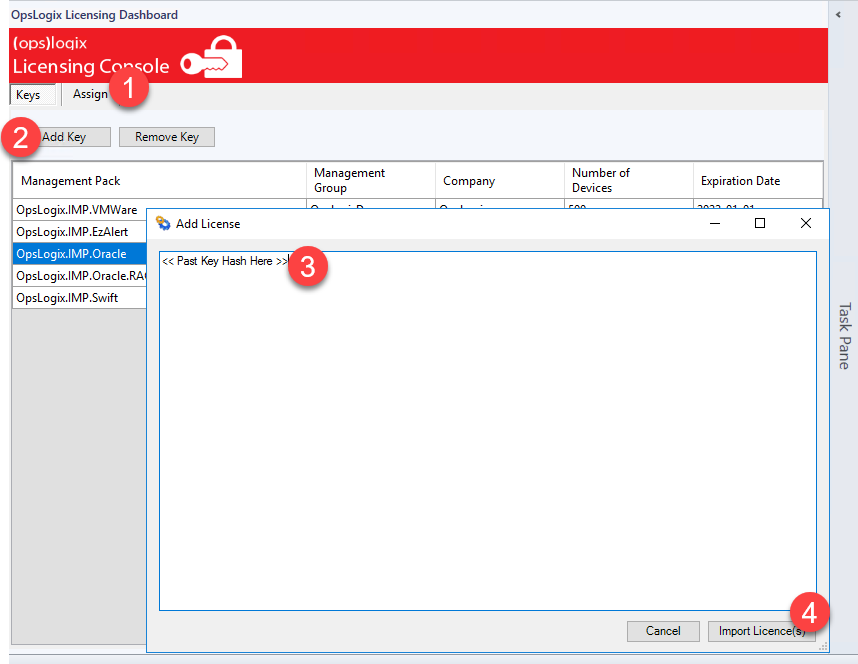Select the OpsLogix.IMP.Swift row
The height and width of the screenshot is (664, 858).
point(80,298)
